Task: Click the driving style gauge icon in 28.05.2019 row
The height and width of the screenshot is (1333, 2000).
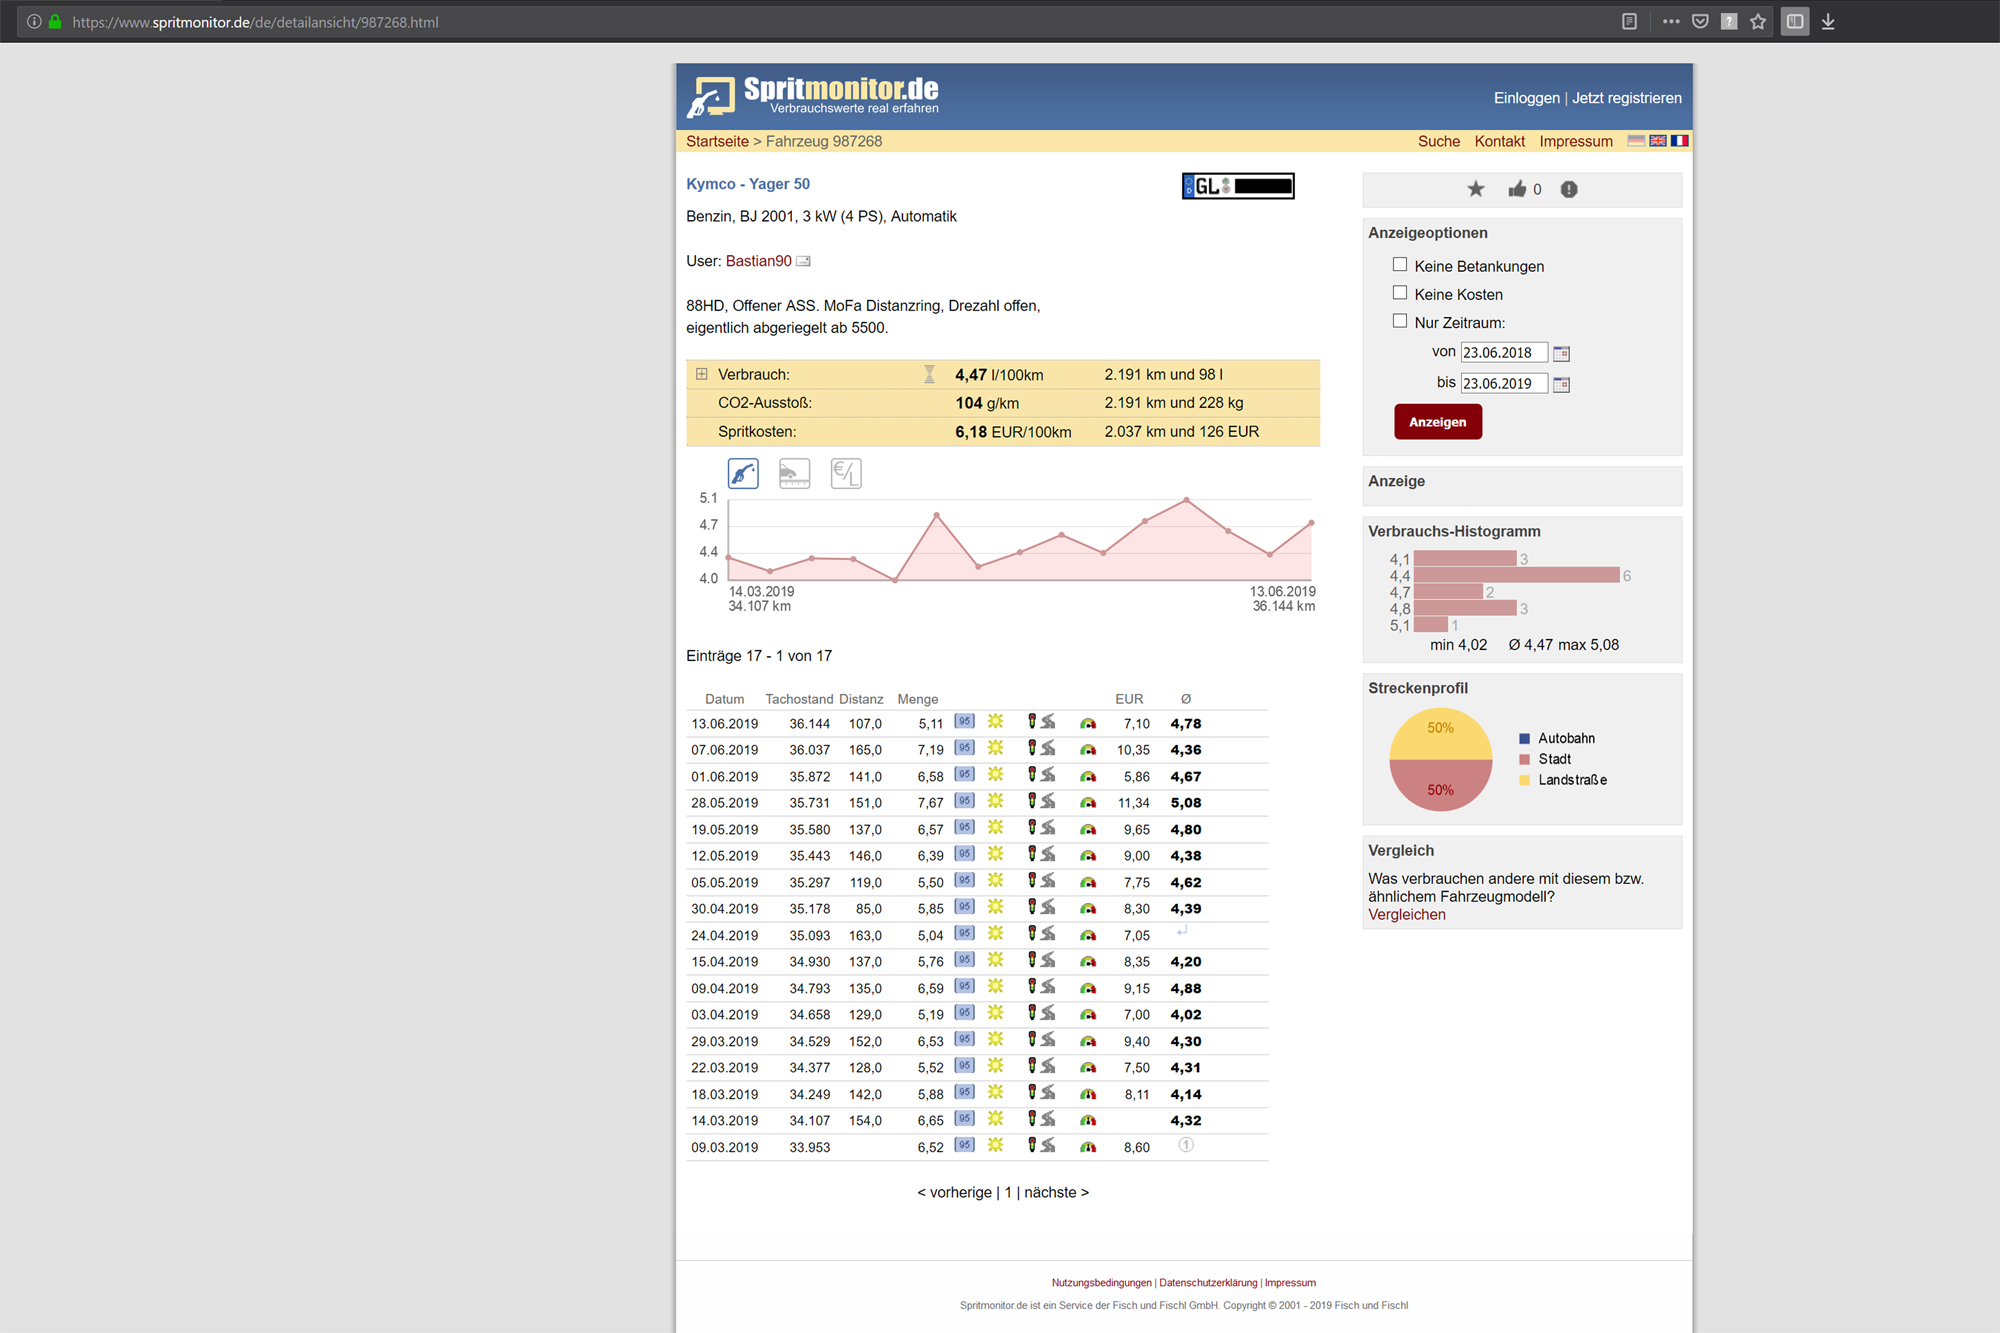Action: pos(1088,802)
